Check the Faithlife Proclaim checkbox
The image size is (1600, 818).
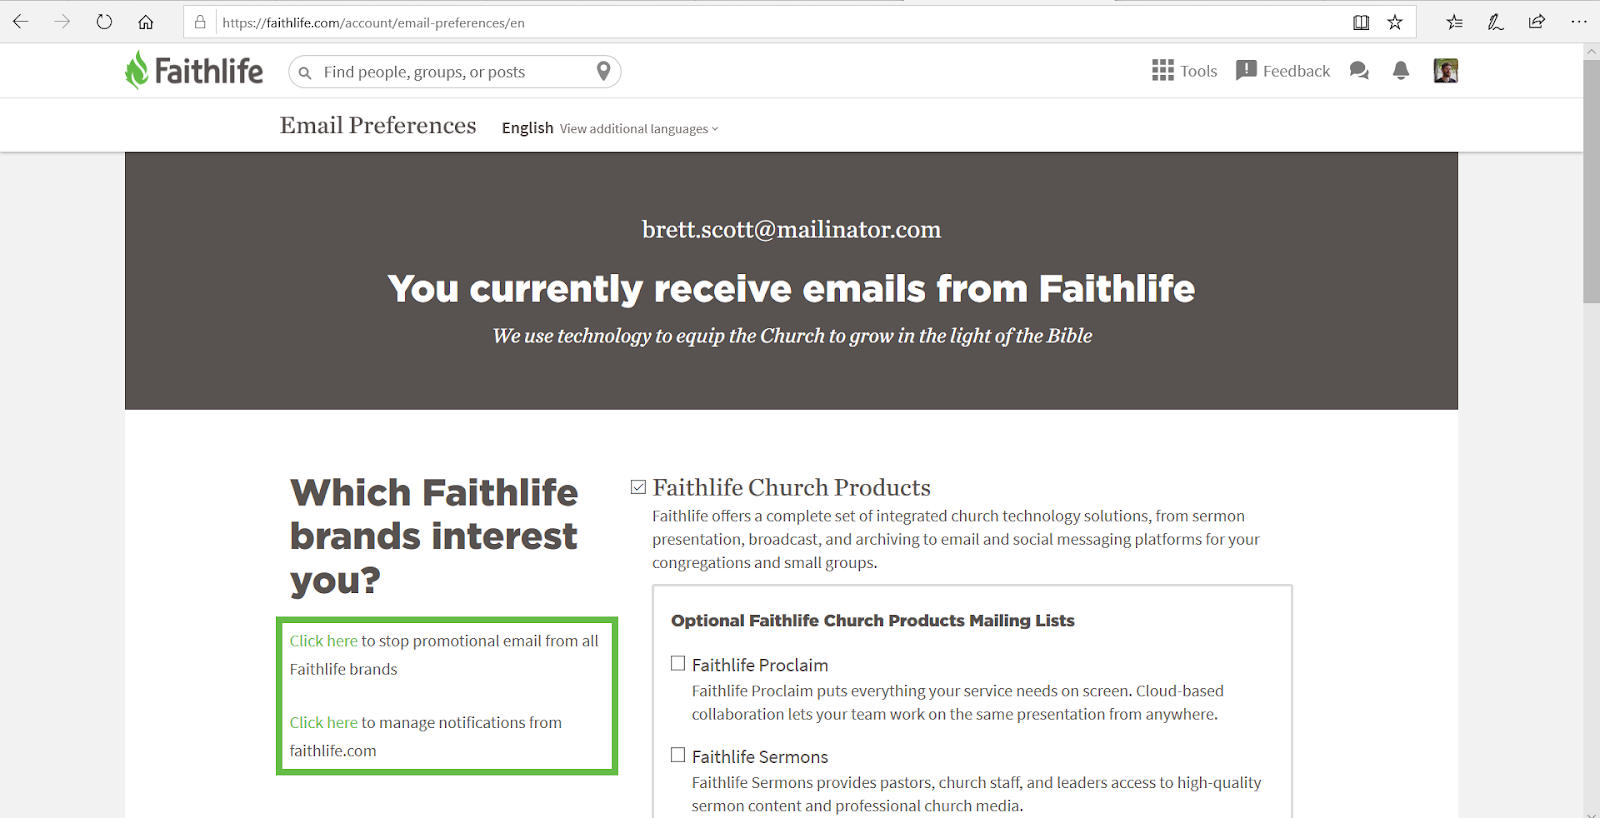click(x=678, y=663)
